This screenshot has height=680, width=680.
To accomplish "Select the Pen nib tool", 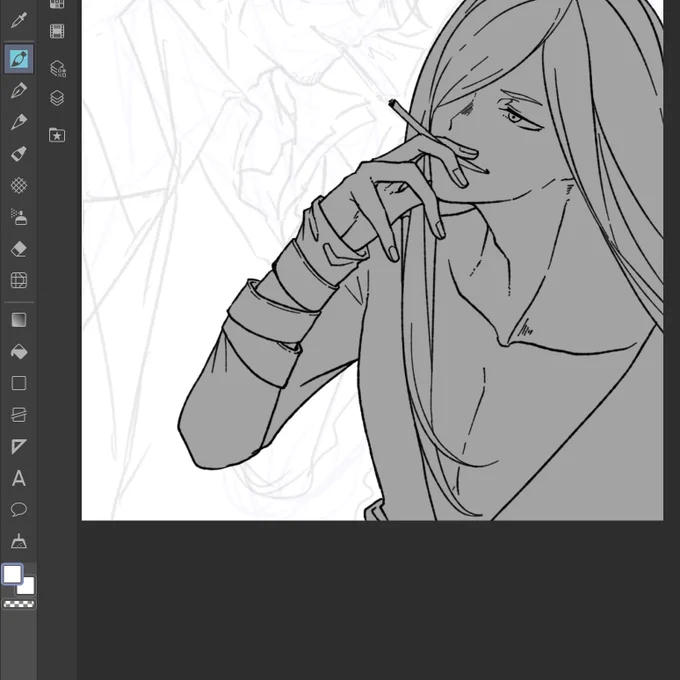I will click(x=19, y=90).
